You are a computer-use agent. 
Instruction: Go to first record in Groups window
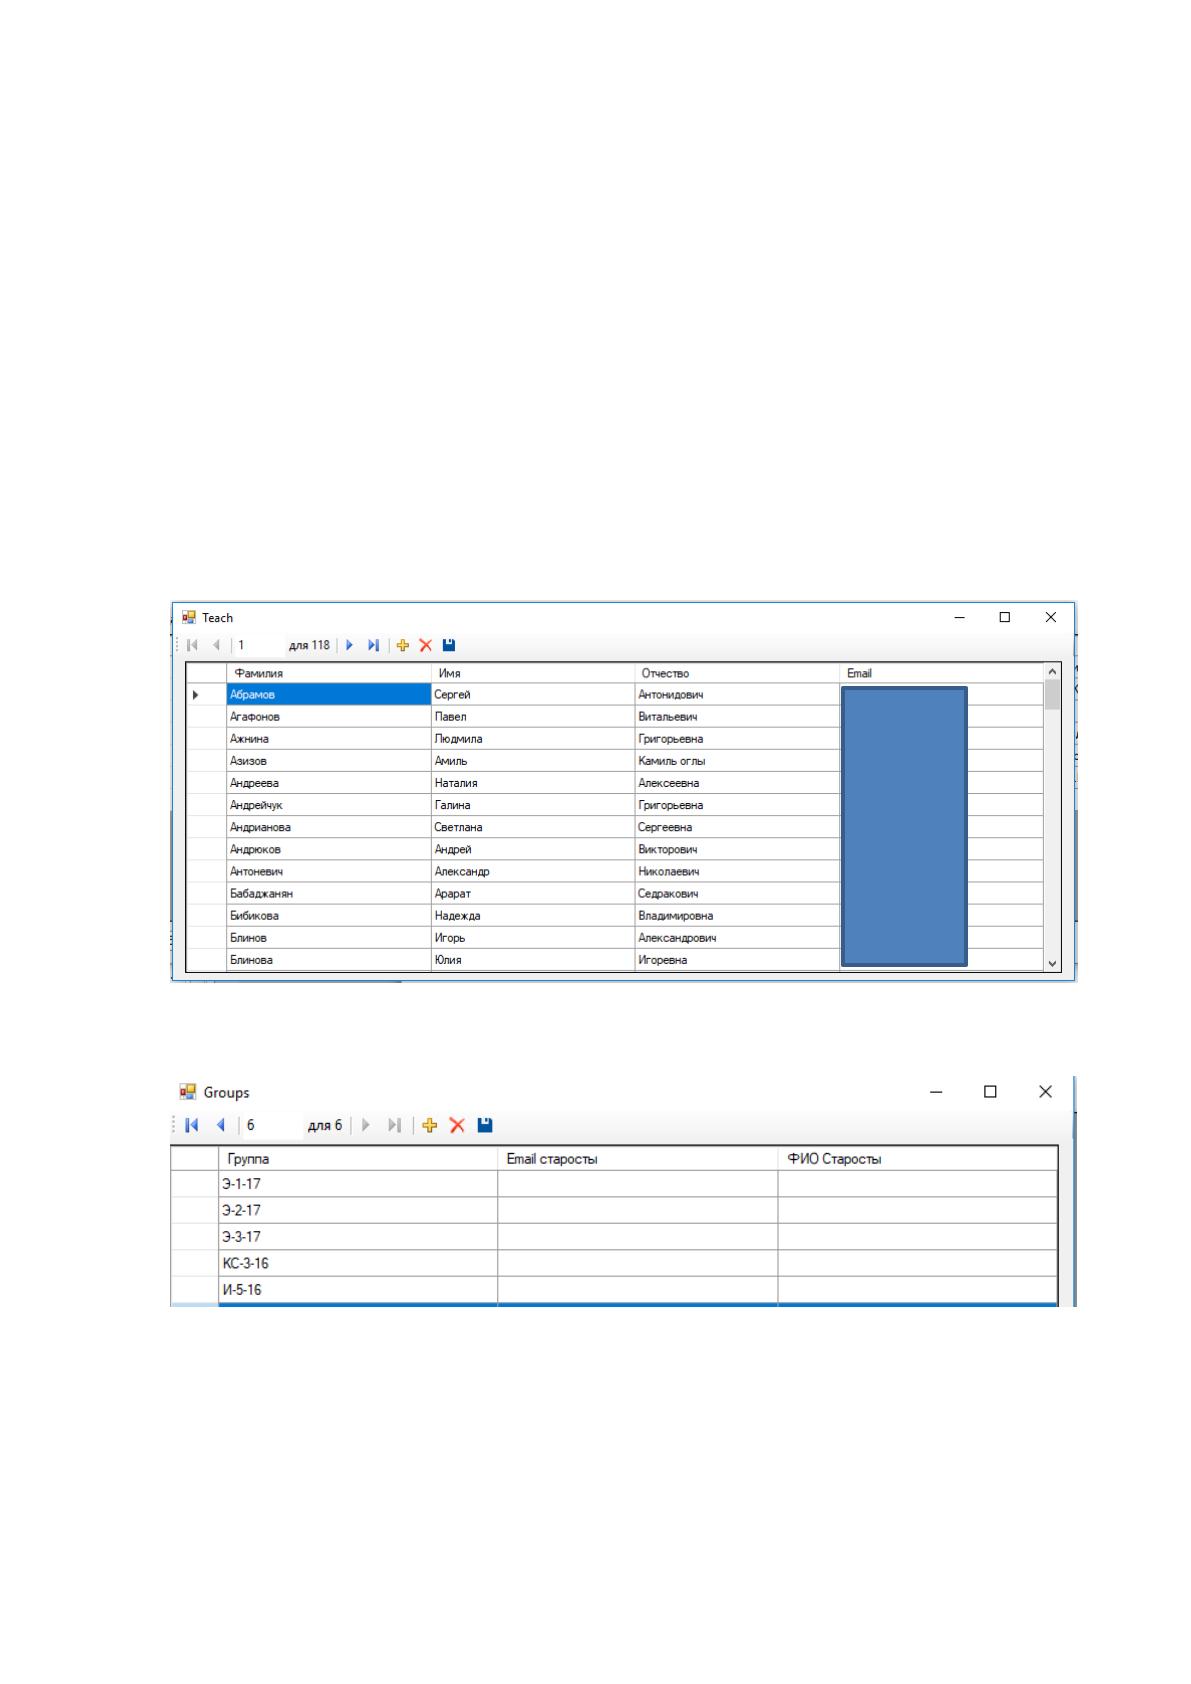click(x=192, y=1125)
